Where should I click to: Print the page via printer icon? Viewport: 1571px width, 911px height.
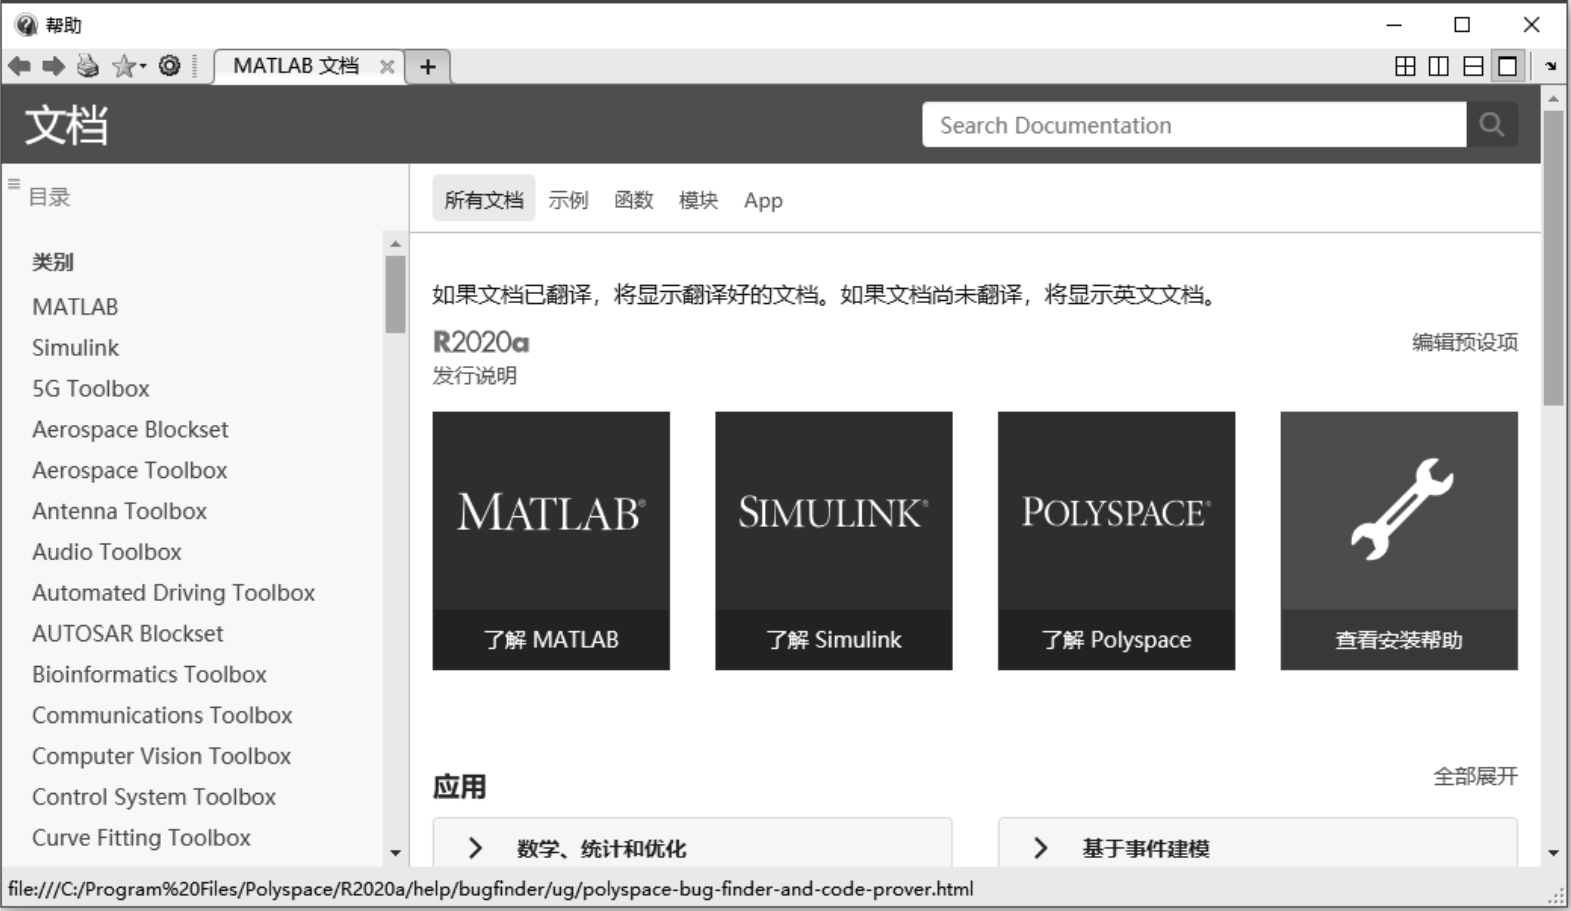coord(88,66)
